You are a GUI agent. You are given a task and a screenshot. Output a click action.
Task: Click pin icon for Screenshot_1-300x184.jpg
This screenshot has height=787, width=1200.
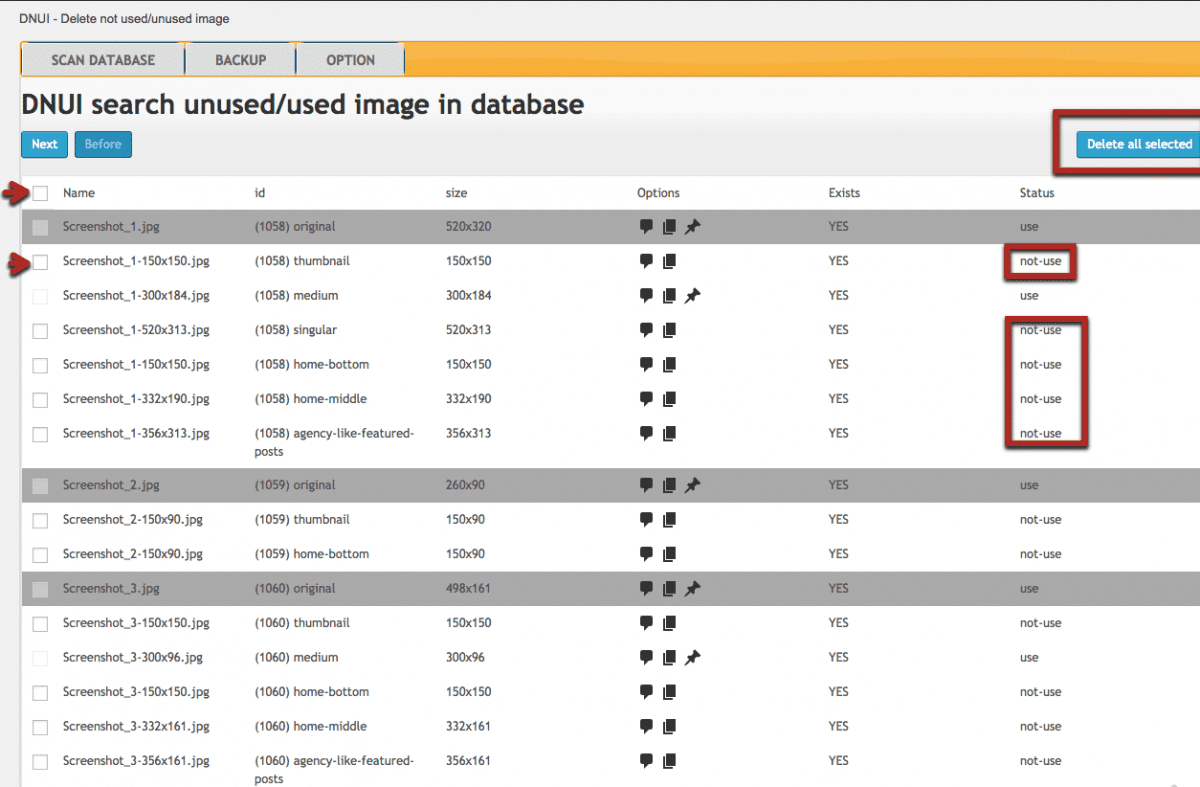[692, 296]
